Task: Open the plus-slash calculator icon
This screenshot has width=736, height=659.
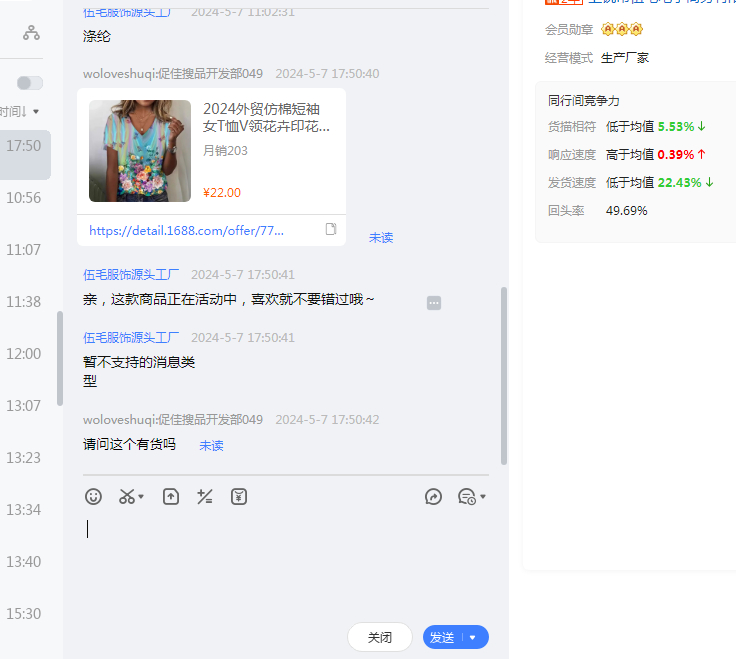Action: tap(205, 497)
